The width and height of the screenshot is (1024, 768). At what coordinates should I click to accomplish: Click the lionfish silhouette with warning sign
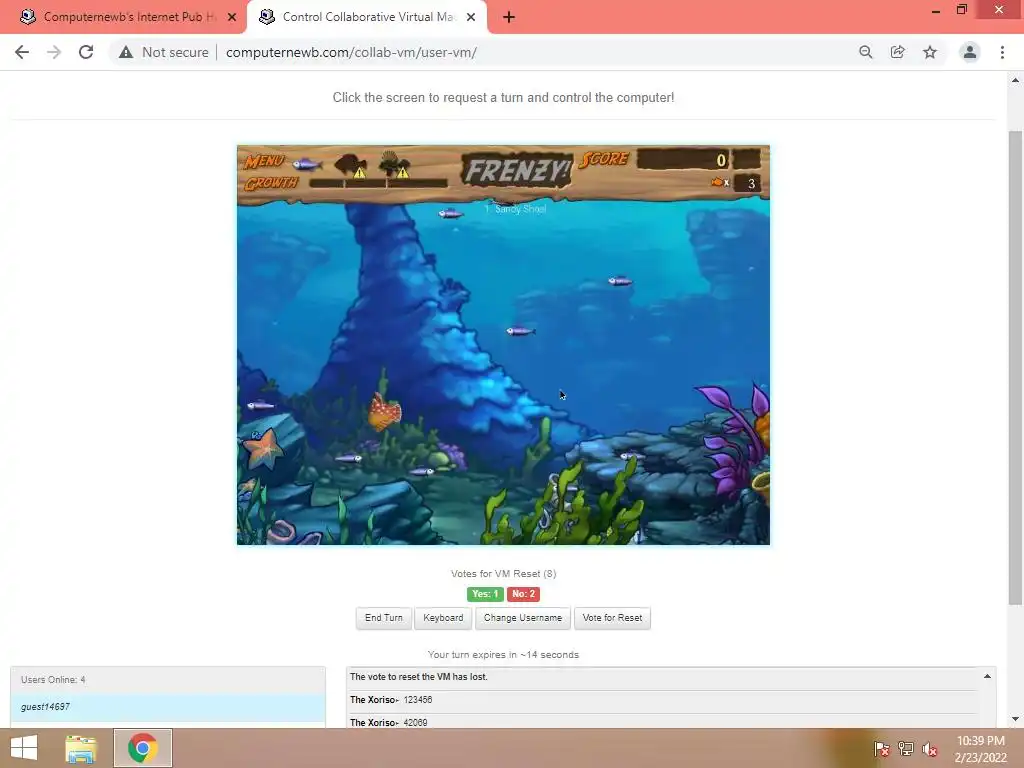pyautogui.click(x=394, y=165)
